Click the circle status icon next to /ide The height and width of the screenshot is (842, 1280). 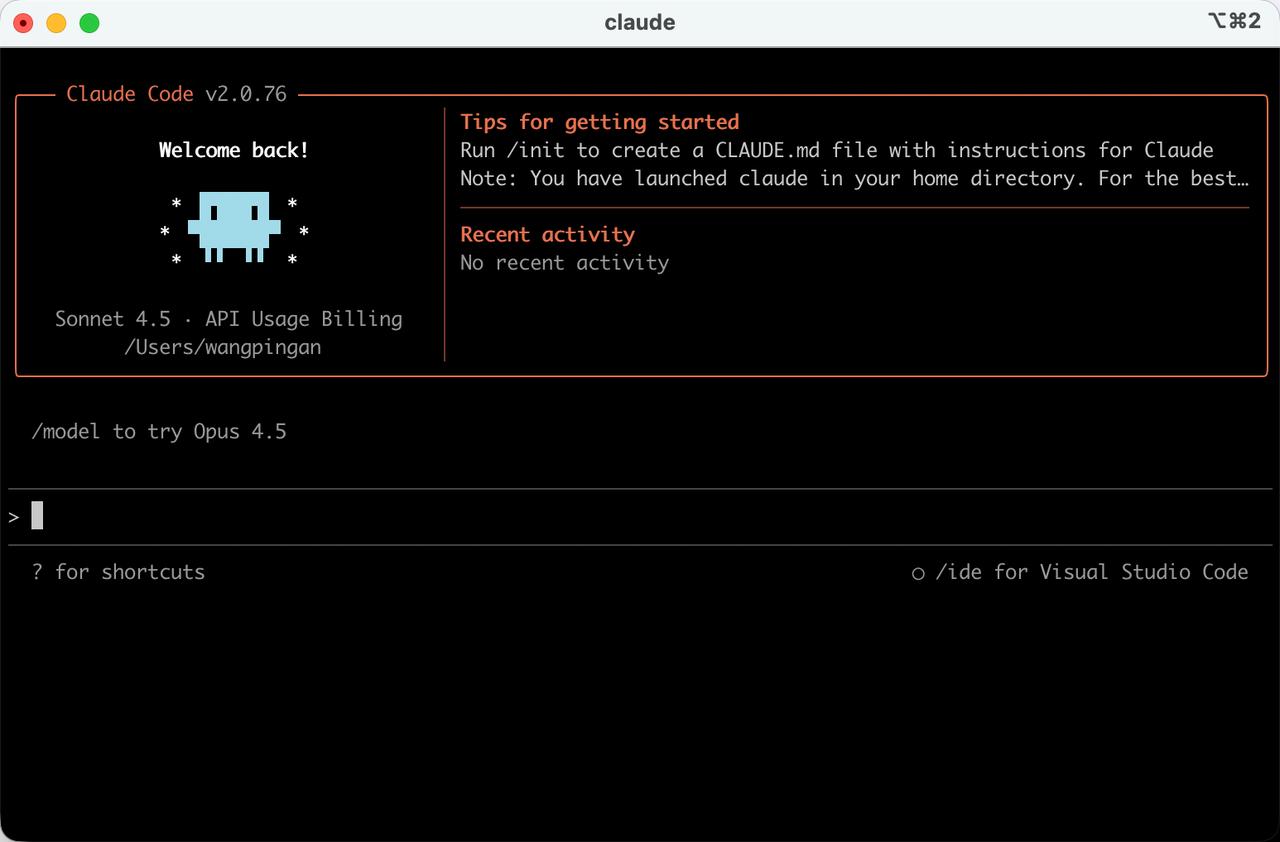[x=917, y=573]
